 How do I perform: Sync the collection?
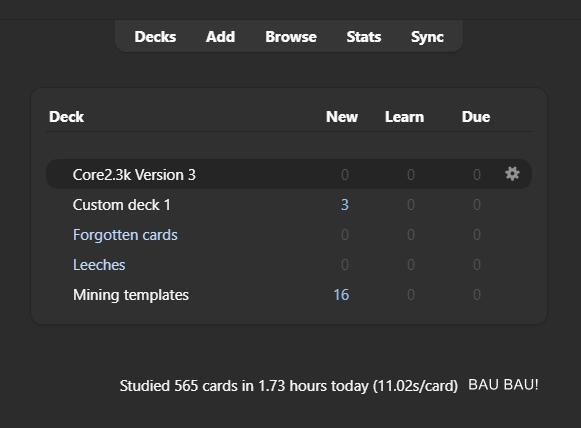click(427, 37)
